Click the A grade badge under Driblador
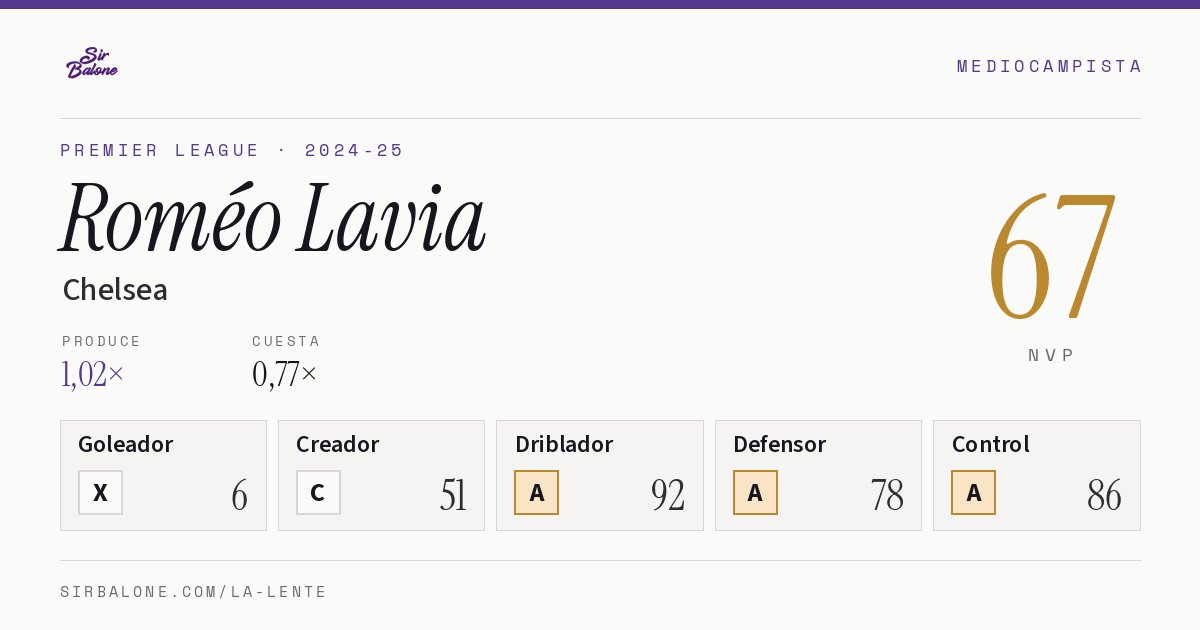 [537, 492]
